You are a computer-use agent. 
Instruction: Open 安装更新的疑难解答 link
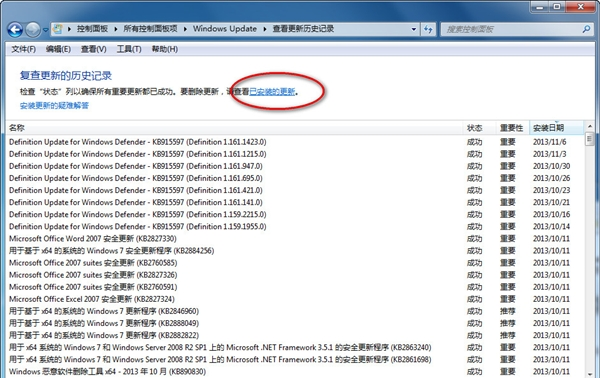point(54,105)
